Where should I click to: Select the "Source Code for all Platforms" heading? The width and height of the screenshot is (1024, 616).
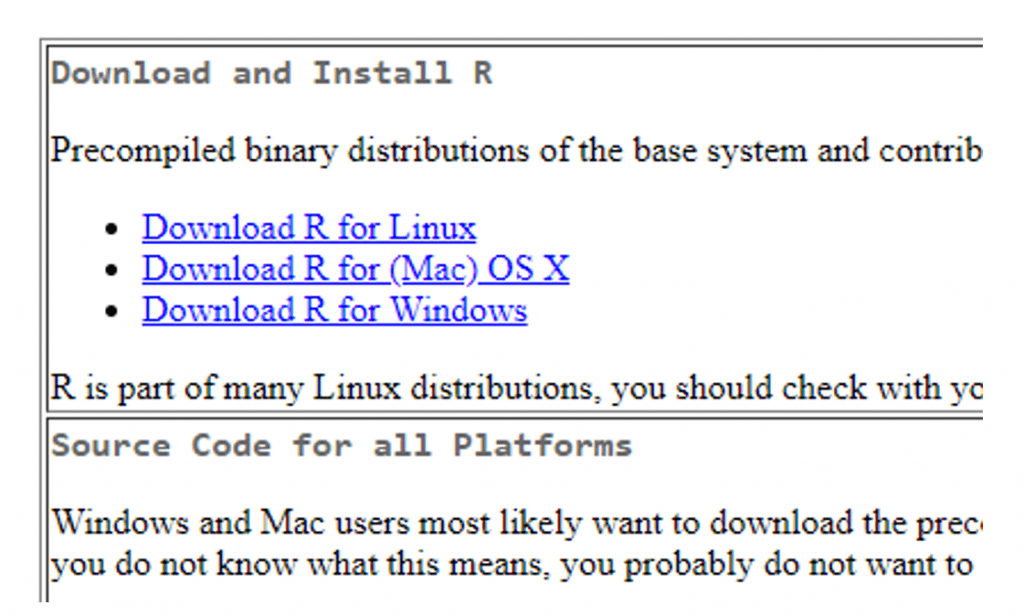point(342,445)
